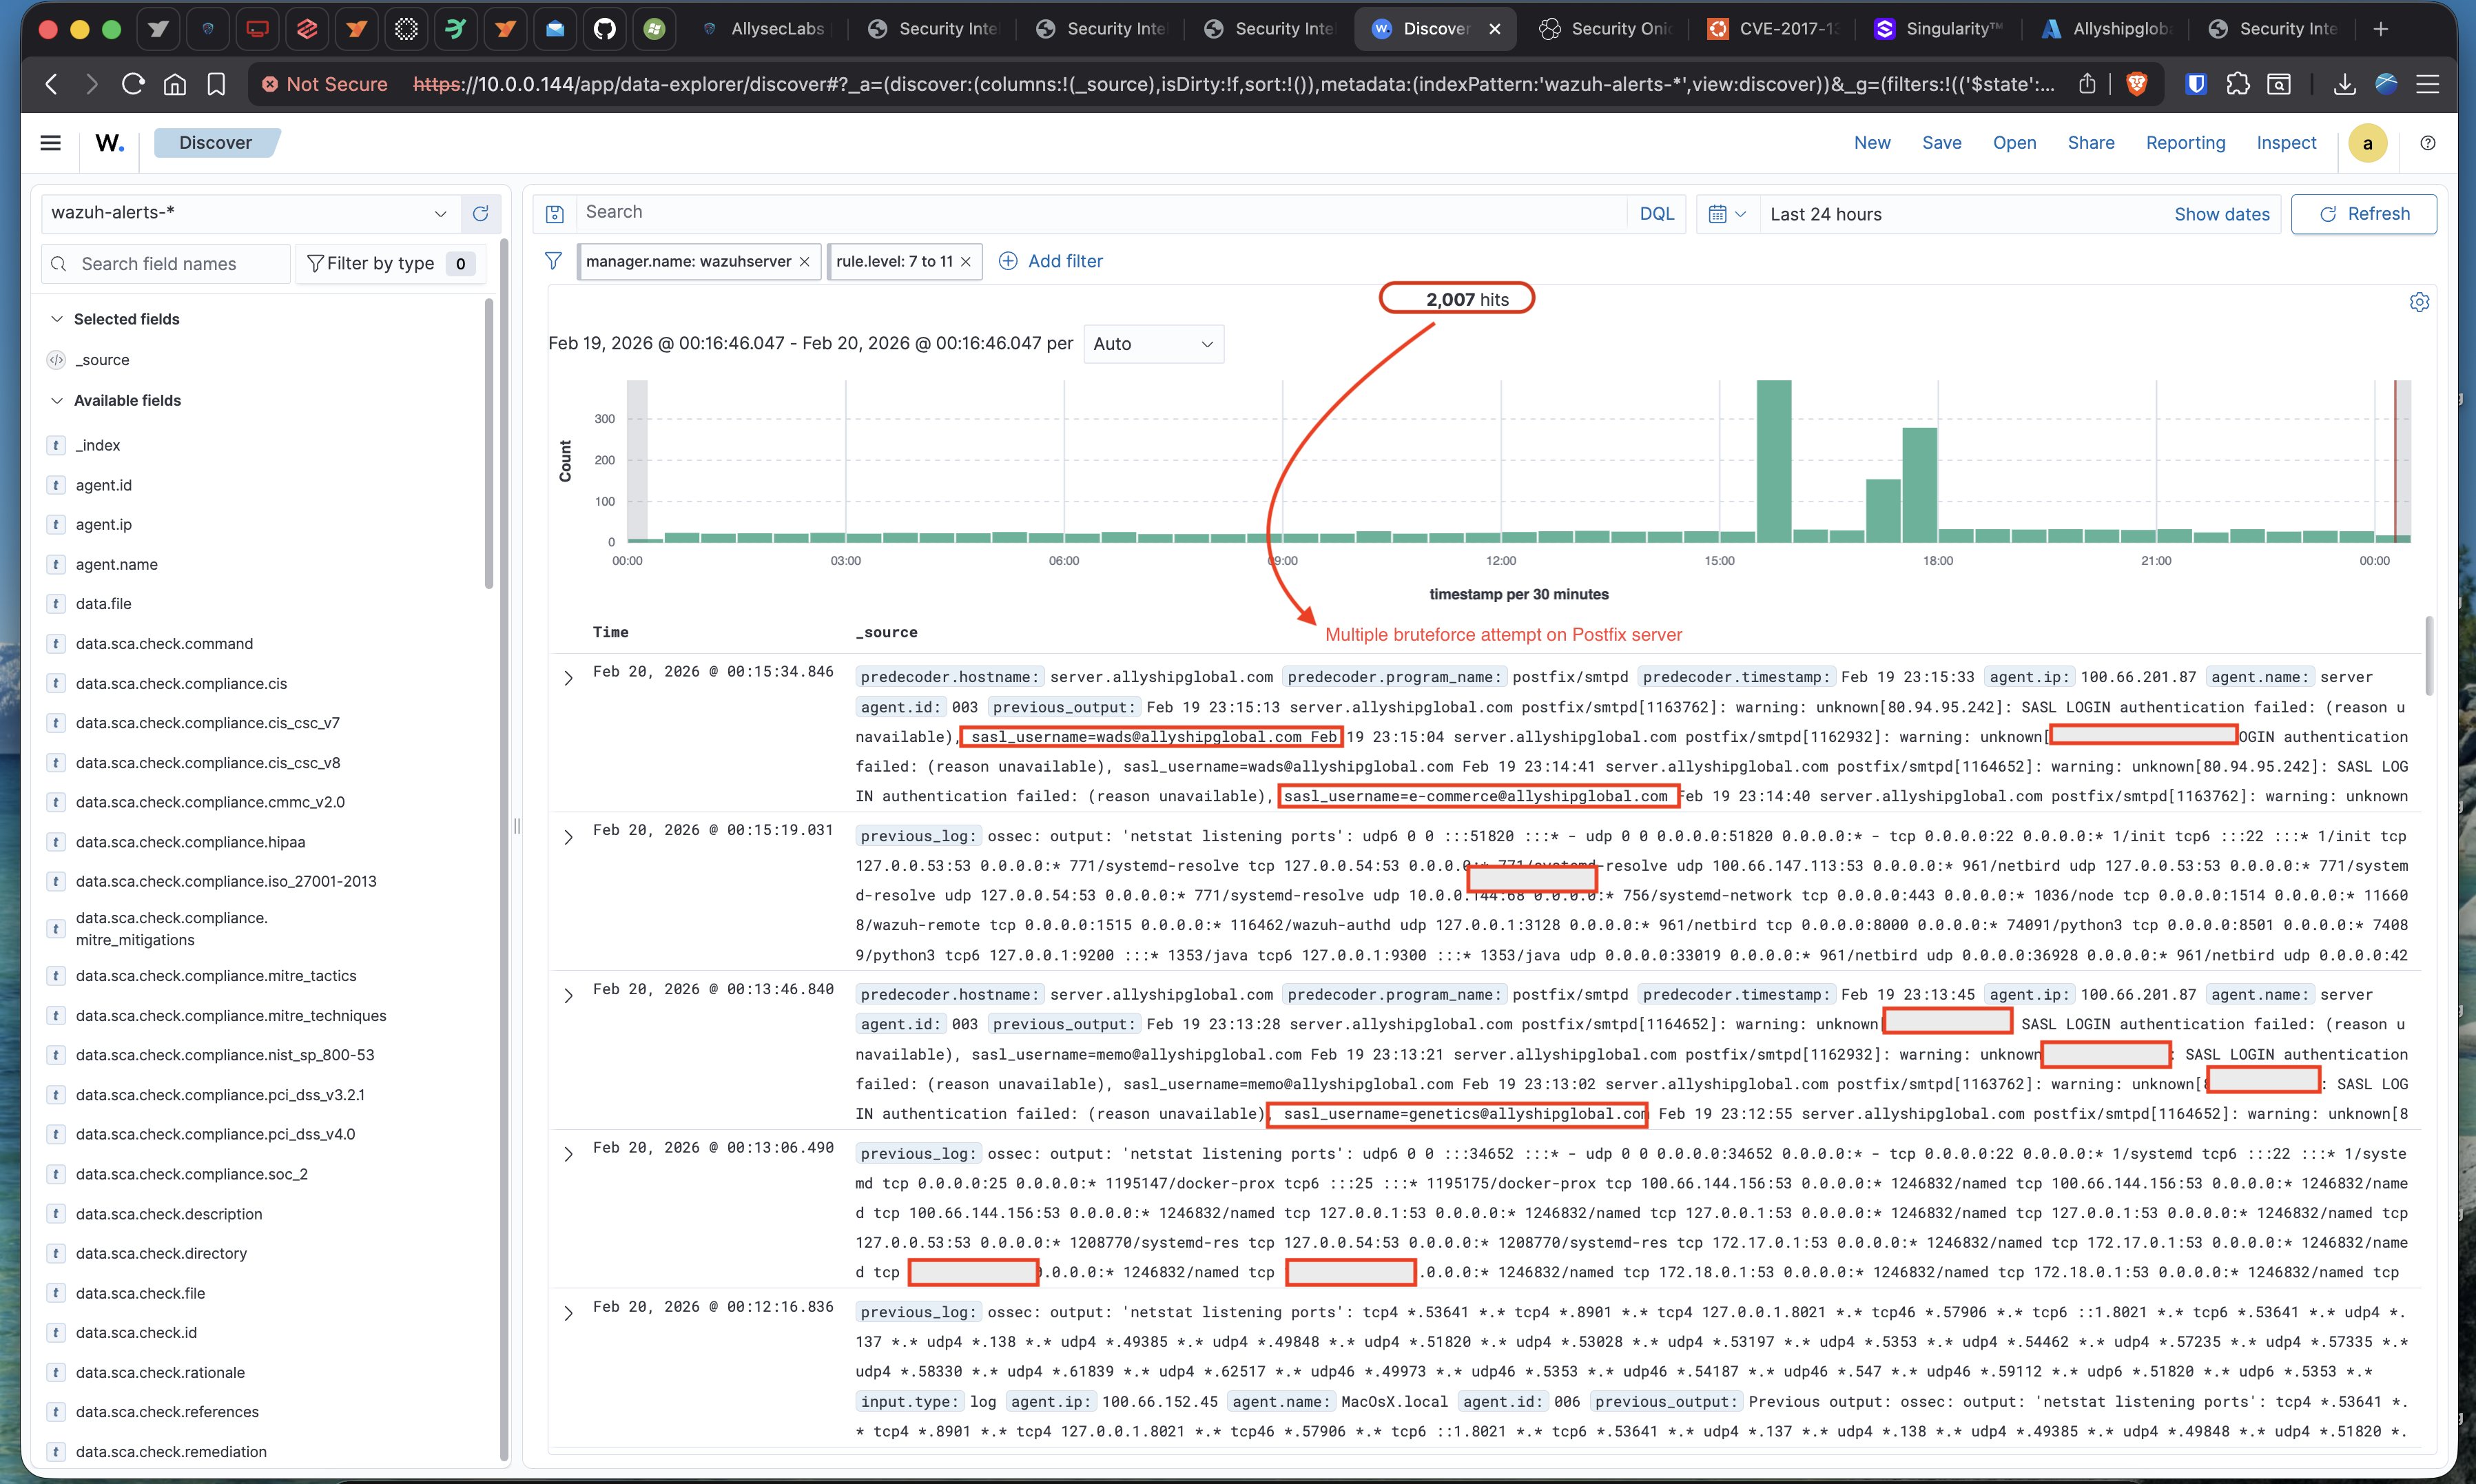
Task: Click Share in the top menu
Action: tap(2091, 143)
